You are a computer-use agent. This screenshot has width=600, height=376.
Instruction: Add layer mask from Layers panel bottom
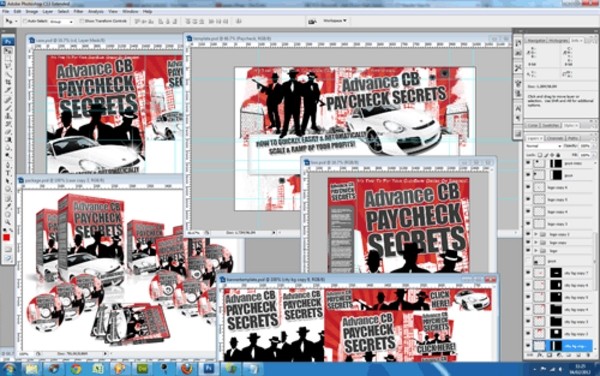(x=549, y=355)
